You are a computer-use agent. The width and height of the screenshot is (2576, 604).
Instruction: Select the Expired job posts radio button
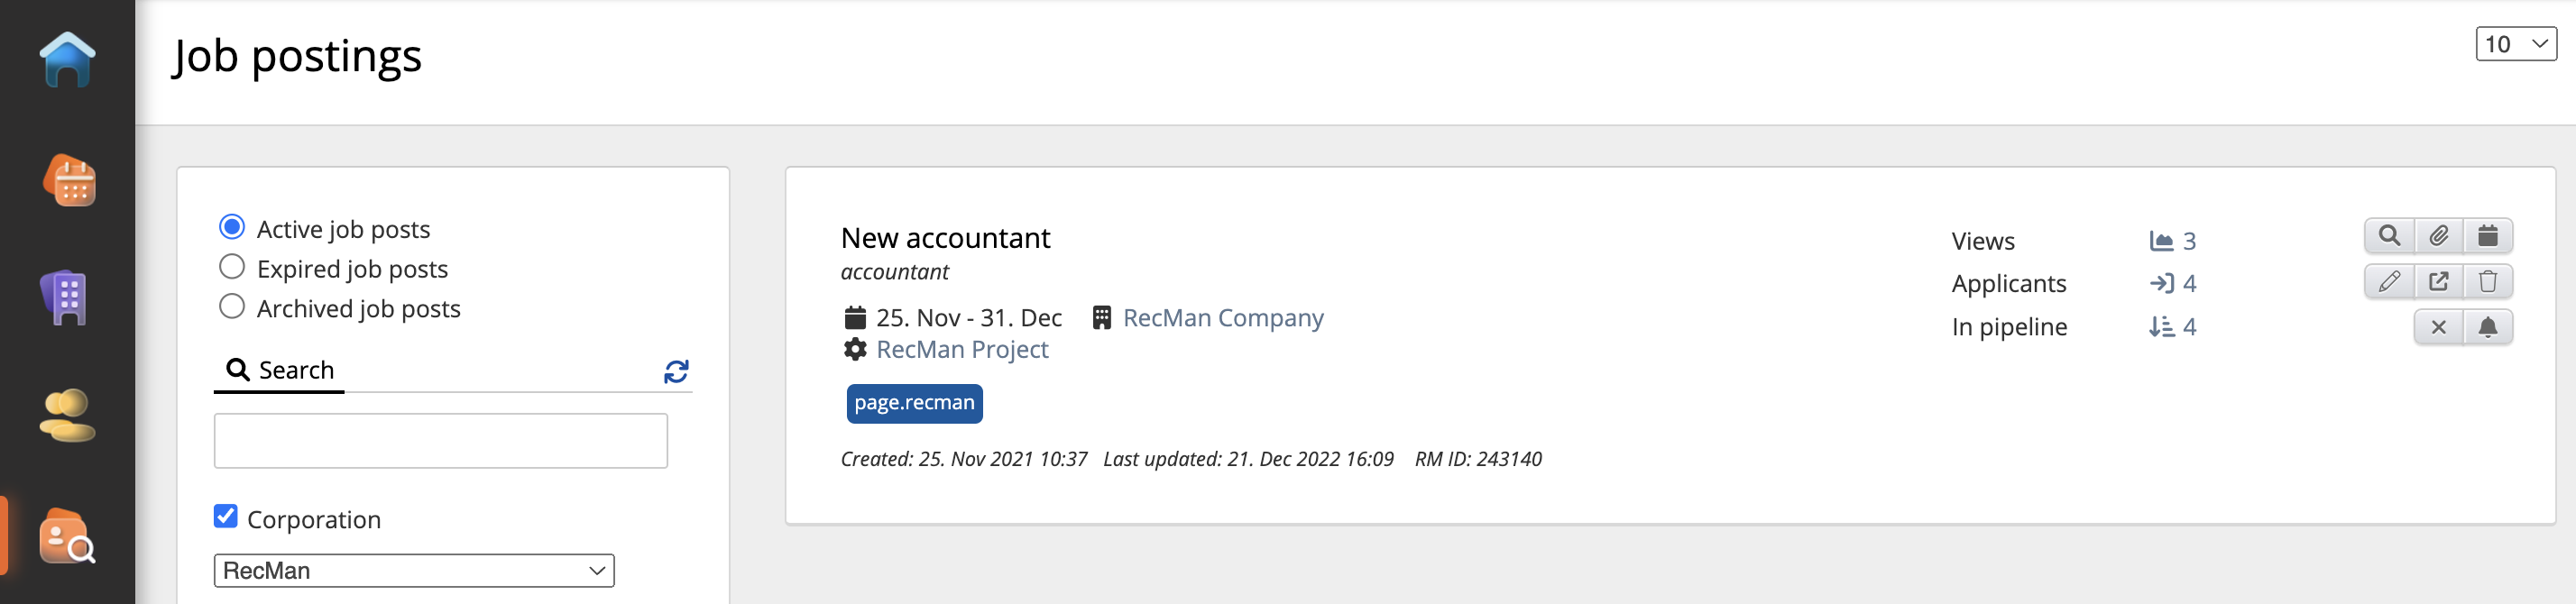click(232, 268)
